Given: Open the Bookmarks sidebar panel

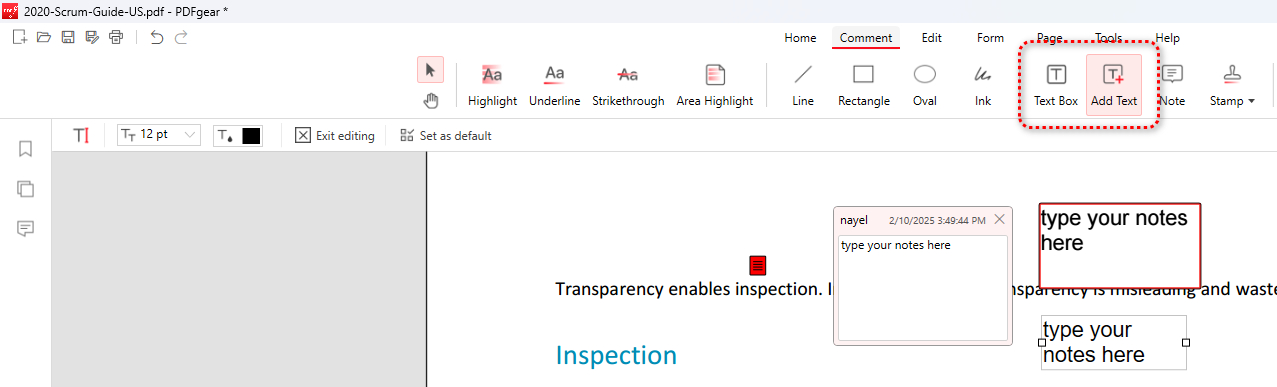Looking at the screenshot, I should (x=26, y=149).
